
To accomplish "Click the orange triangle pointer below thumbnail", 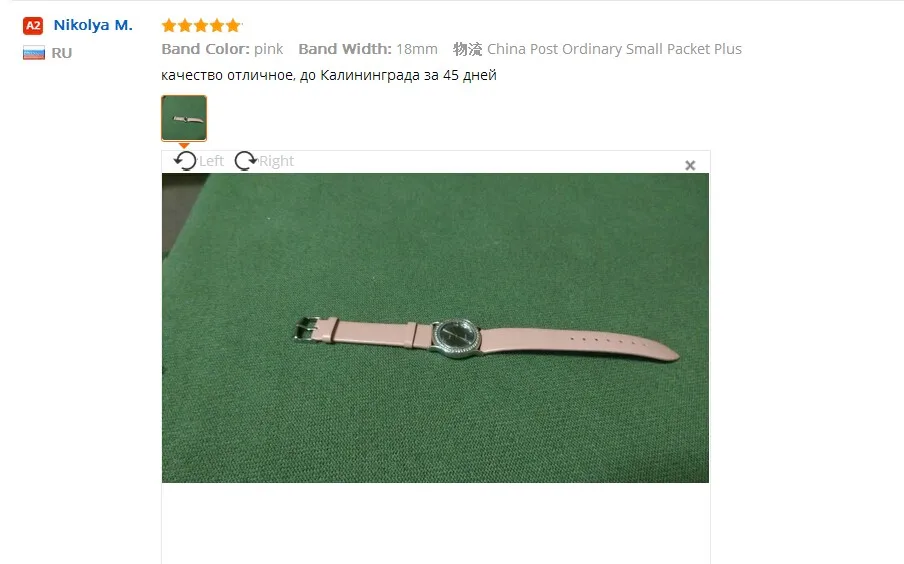I will (184, 146).
